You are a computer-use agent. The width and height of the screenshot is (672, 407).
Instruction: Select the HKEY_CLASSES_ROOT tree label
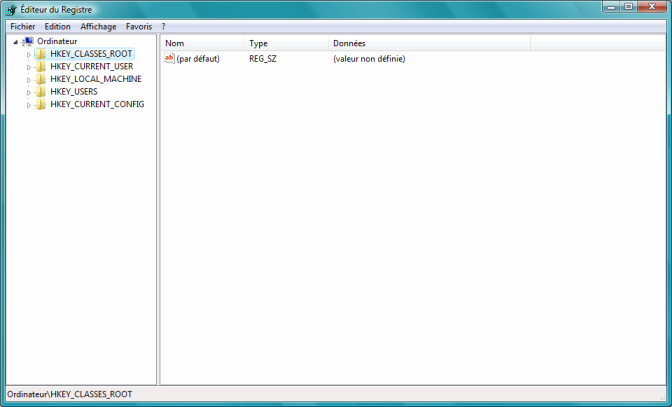pos(91,54)
